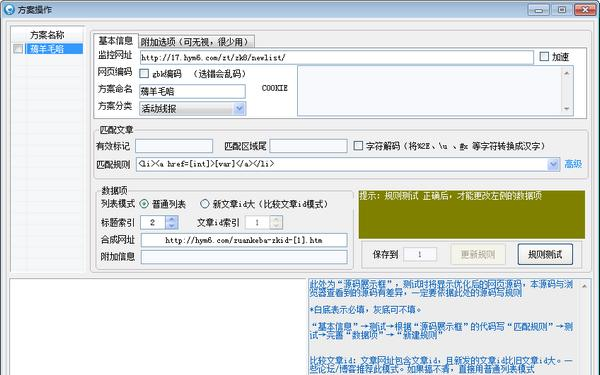Toggle the gbk编码 checkbox
This screenshot has width=600, height=375.
tap(144, 73)
